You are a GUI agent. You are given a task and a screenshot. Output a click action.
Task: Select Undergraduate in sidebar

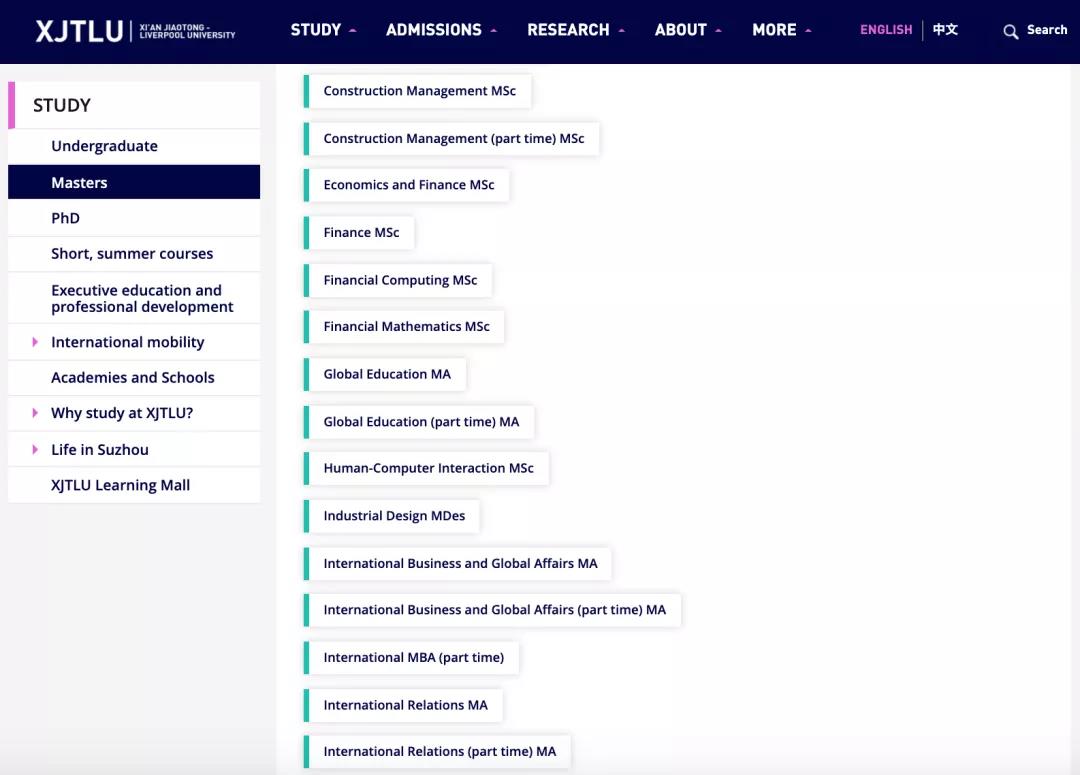point(134,146)
